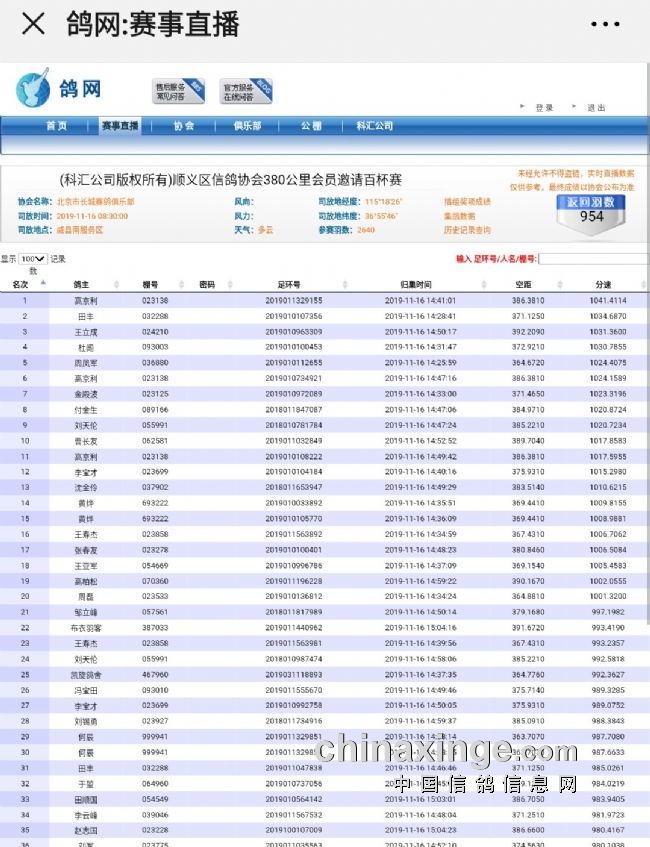Viewport: 650px width, 847px height.
Task: Click loft number 467960 in row 25
Action: (x=155, y=675)
